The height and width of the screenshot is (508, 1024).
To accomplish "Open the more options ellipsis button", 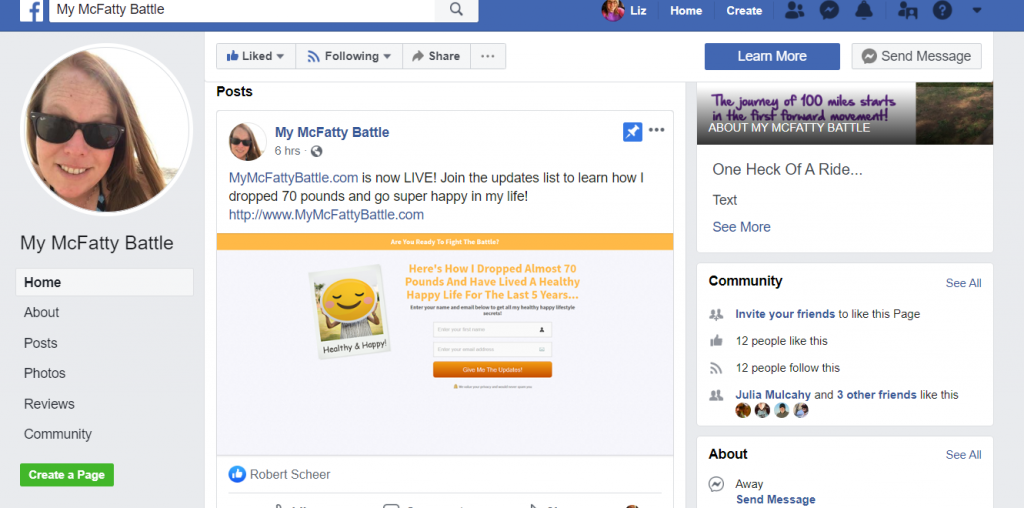I will tap(488, 56).
